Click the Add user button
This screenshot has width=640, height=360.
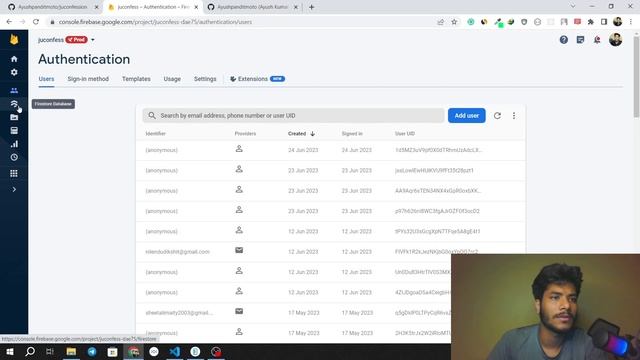point(467,116)
